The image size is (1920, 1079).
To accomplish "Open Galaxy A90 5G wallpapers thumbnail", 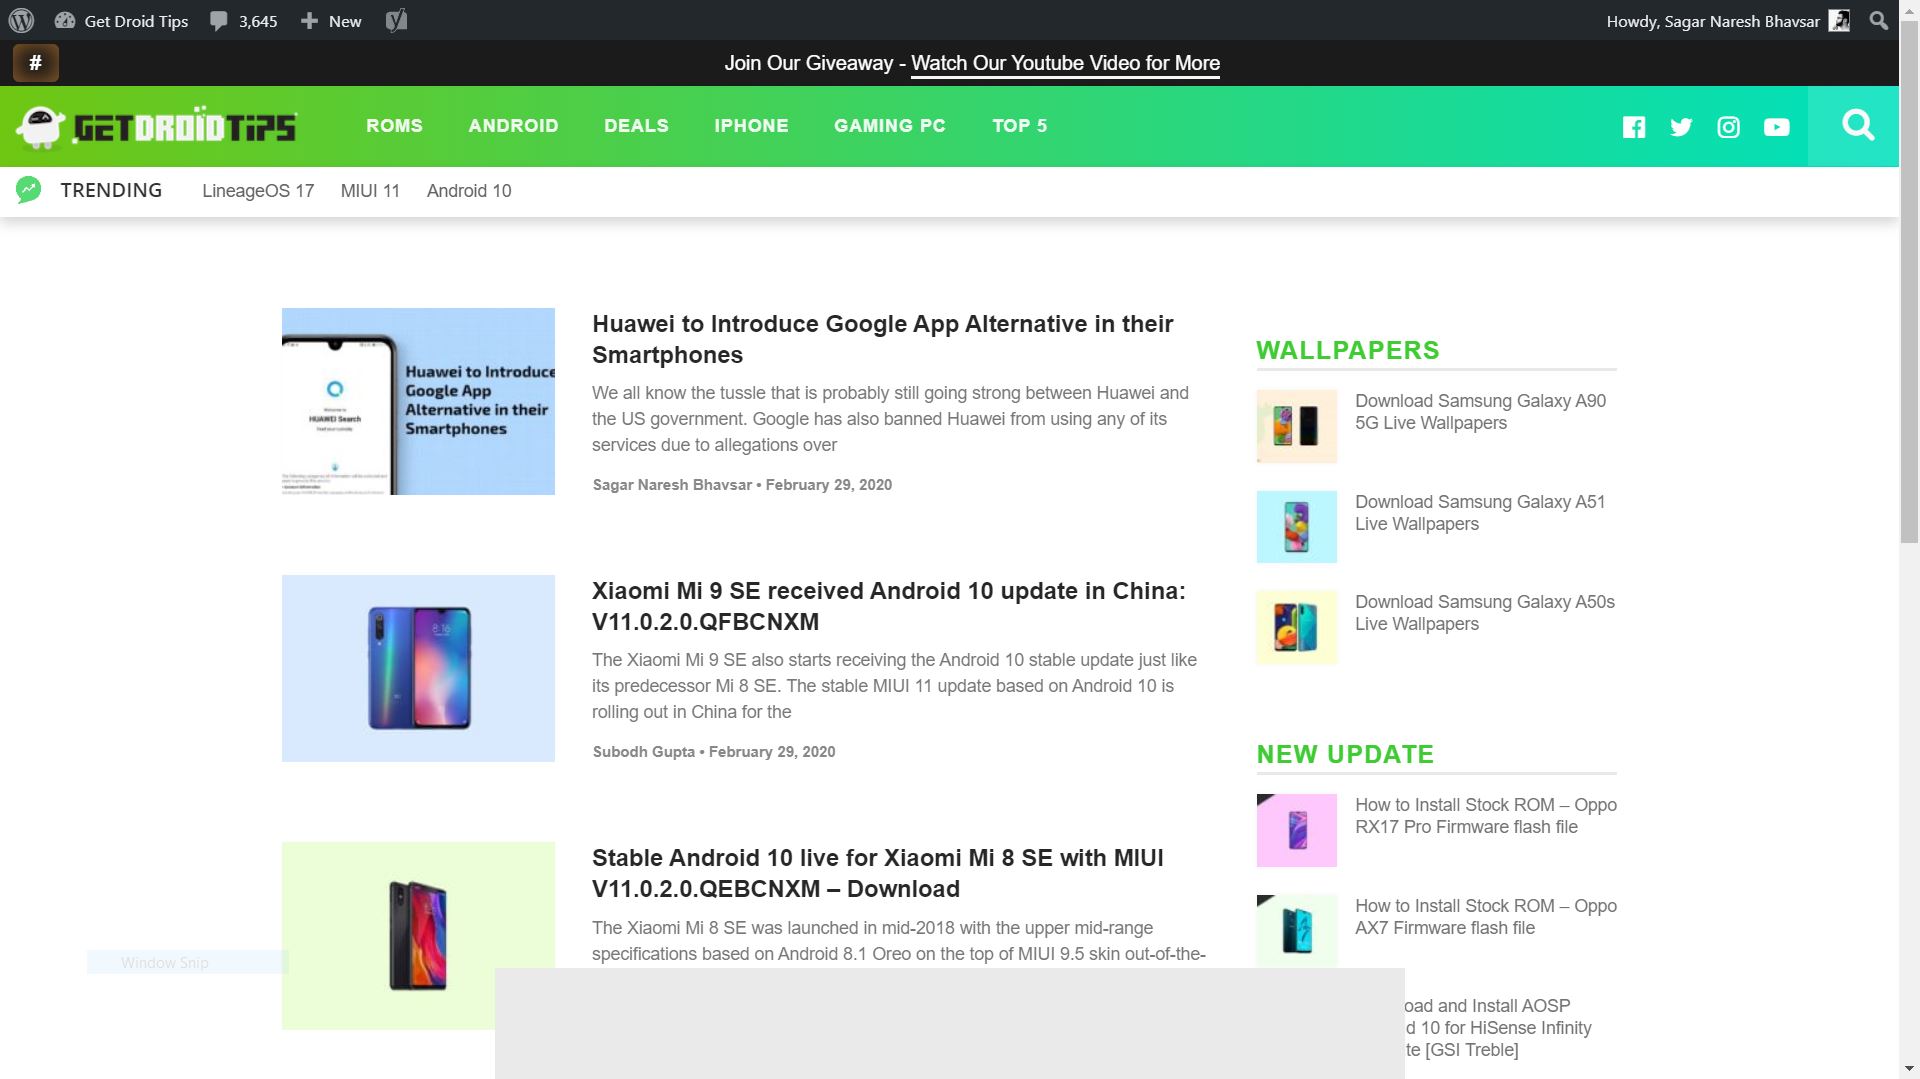I will 1297,426.
